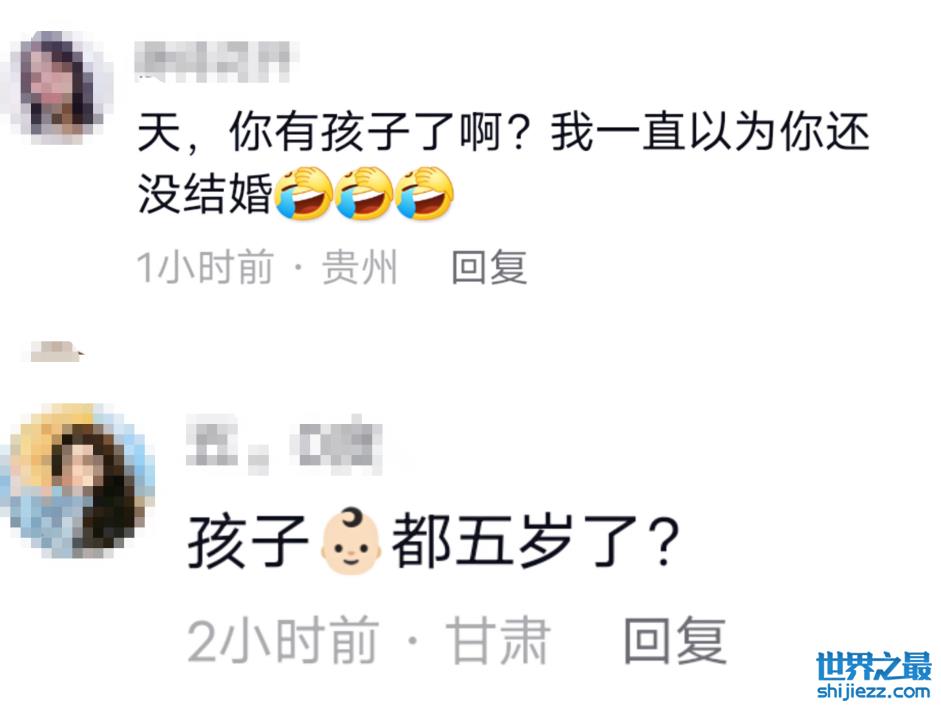Viewport: 941px width, 706px height.
Task: Open the 世界之最 watermark logo
Action: pos(874,666)
